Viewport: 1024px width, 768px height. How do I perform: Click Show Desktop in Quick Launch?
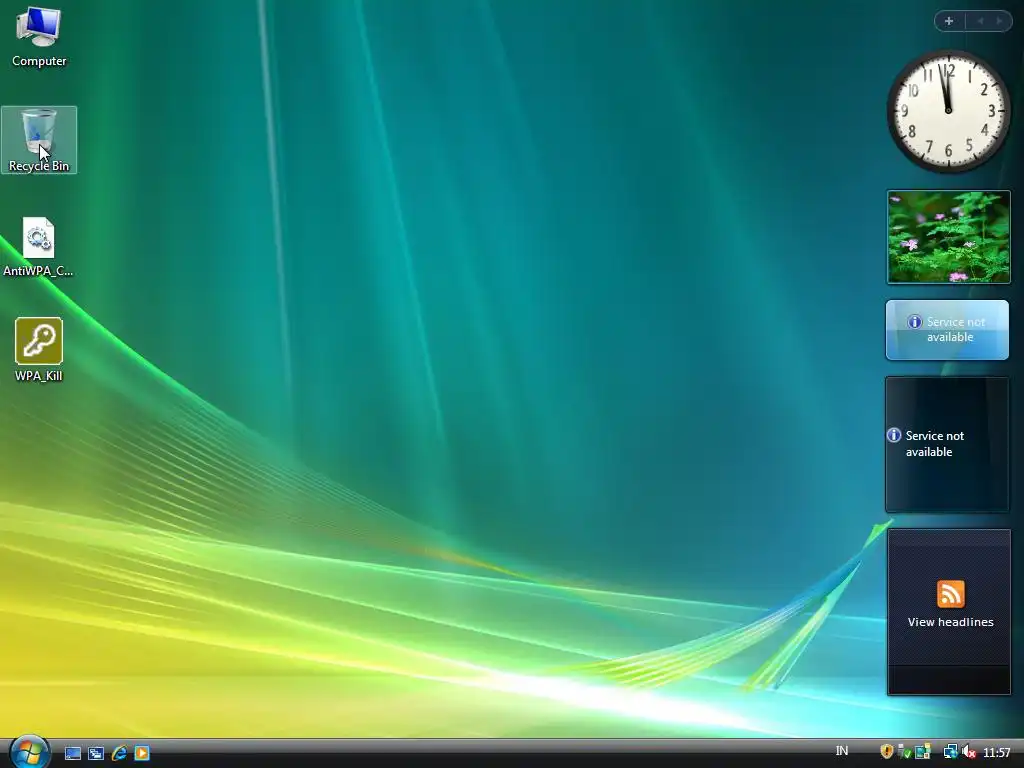(x=73, y=753)
